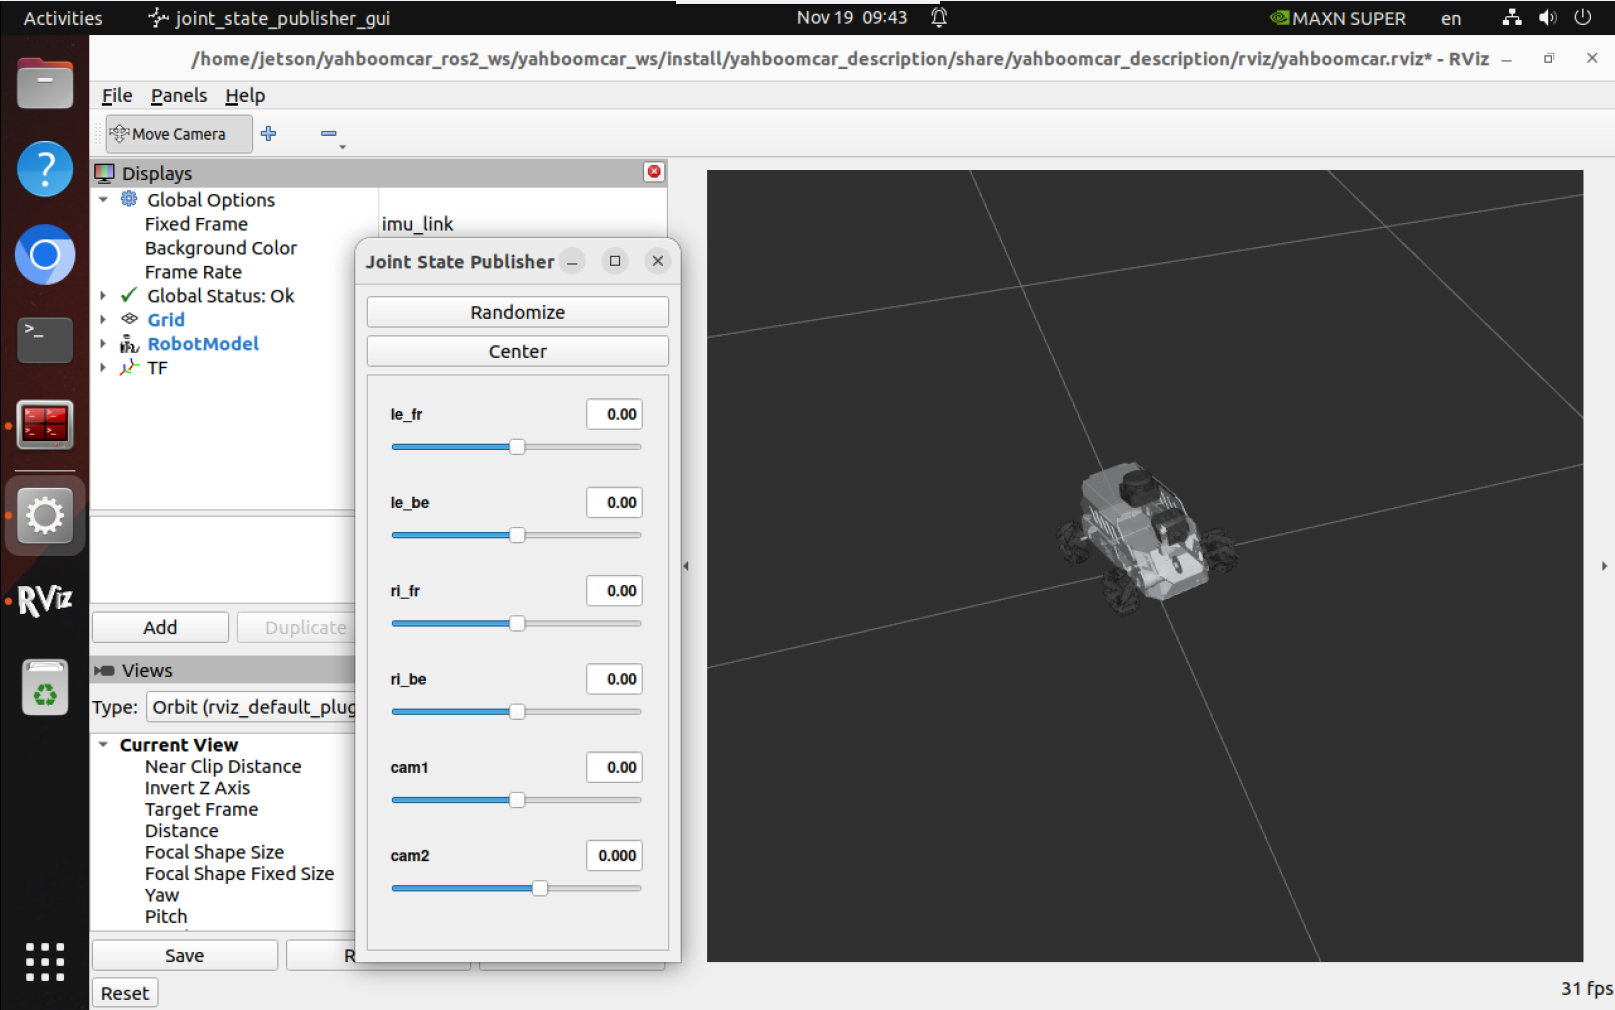
Task: Collapse the Current View node
Action: pos(103,745)
